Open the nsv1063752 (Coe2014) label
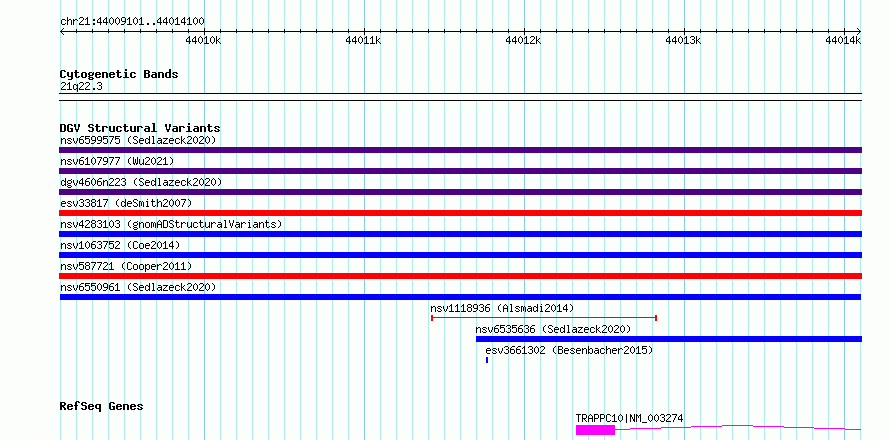Image resolution: width=890 pixels, height=440 pixels. coord(120,245)
